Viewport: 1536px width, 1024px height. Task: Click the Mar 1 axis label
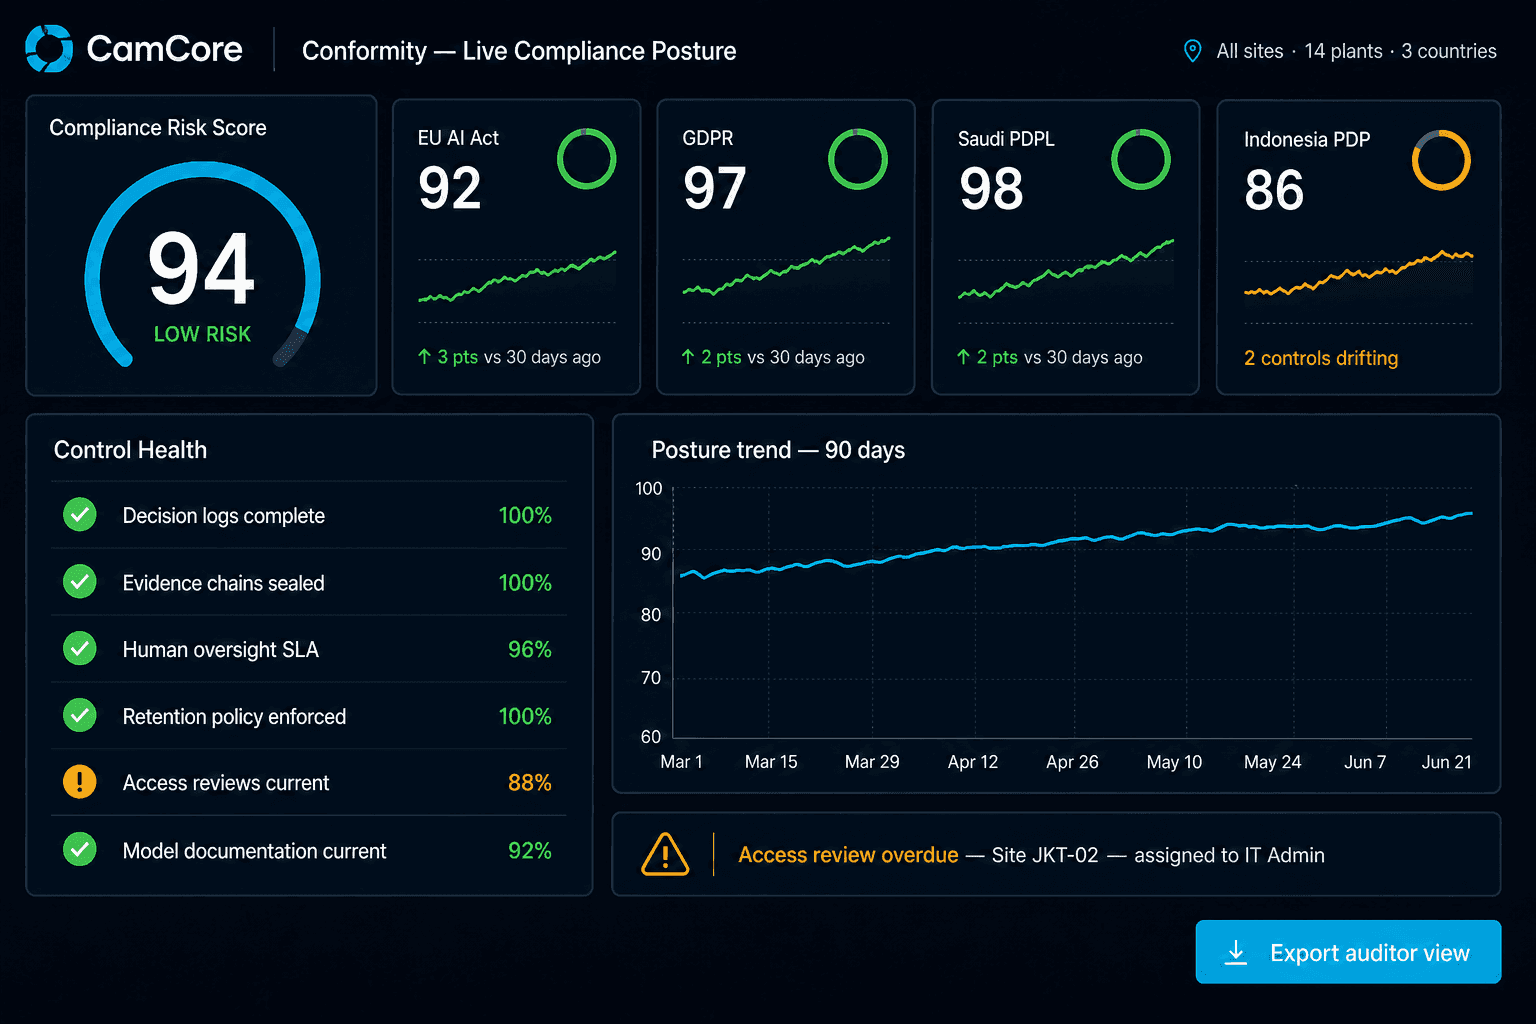[x=681, y=762]
